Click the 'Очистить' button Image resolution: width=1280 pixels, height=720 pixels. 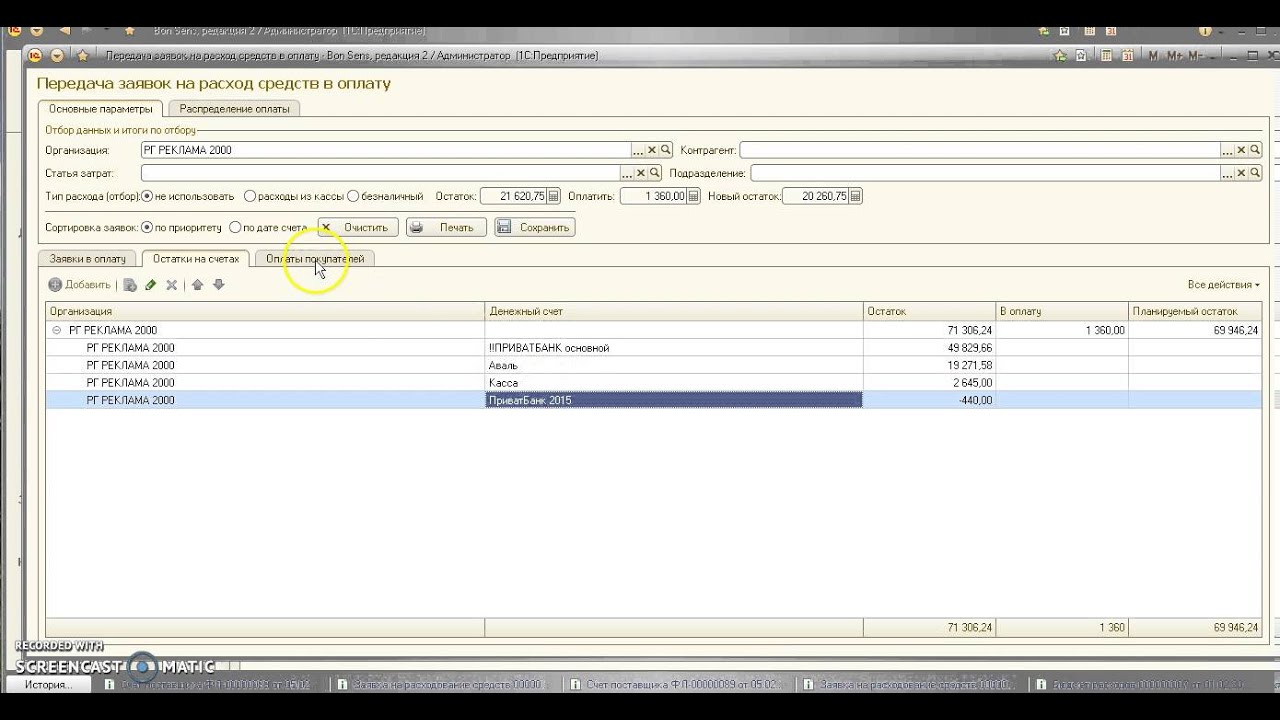(358, 227)
